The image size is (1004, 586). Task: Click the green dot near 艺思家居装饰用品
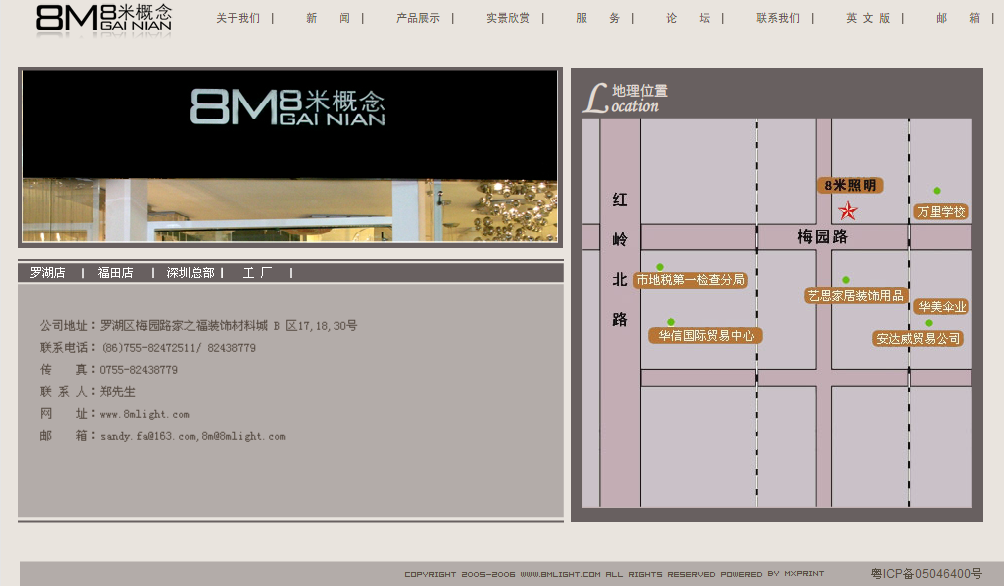click(x=847, y=280)
